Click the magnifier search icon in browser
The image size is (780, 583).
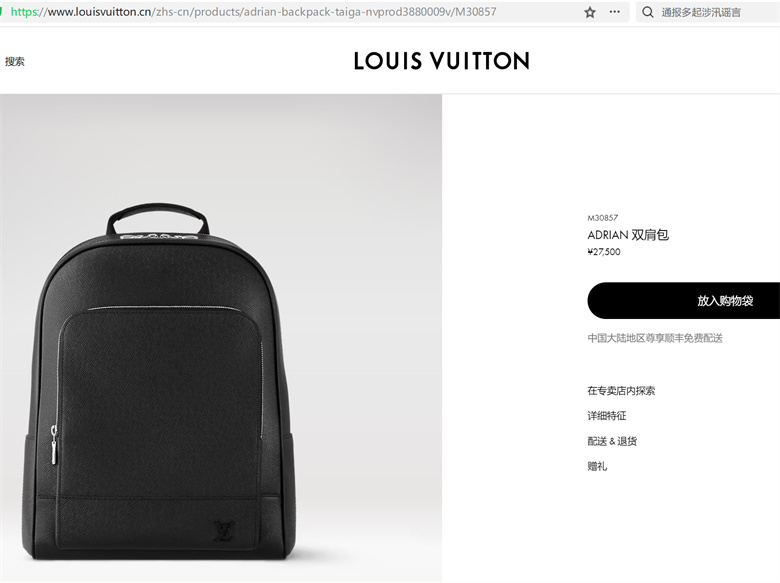pos(648,12)
